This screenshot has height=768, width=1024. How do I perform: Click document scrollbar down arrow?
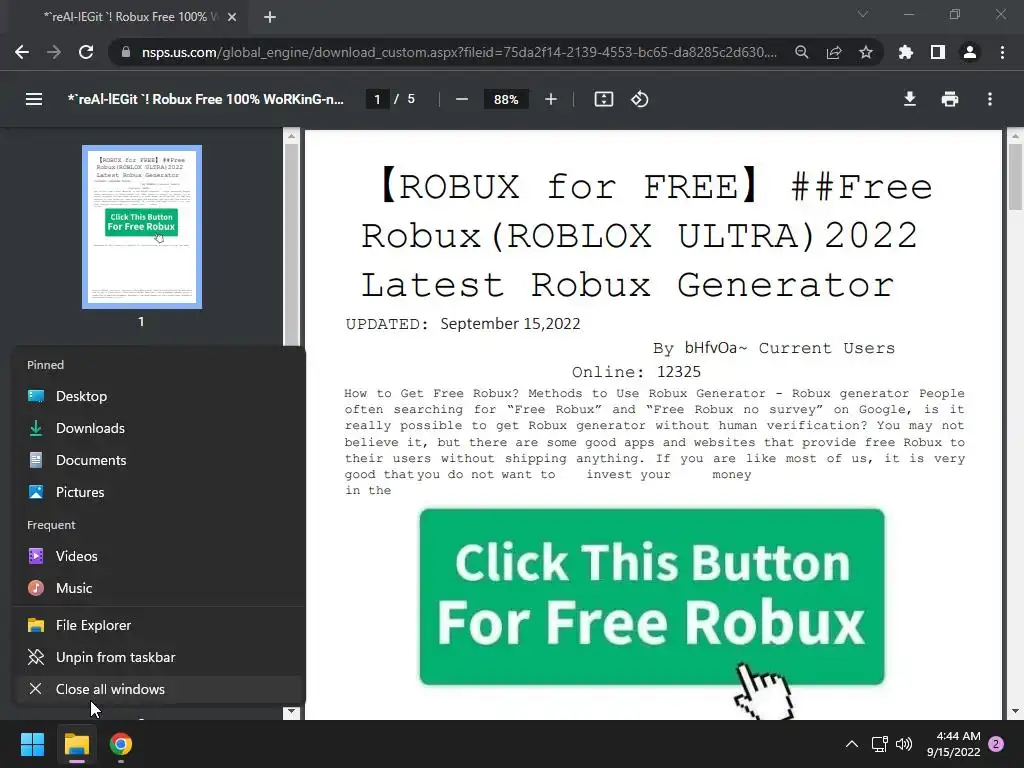coord(1015,711)
